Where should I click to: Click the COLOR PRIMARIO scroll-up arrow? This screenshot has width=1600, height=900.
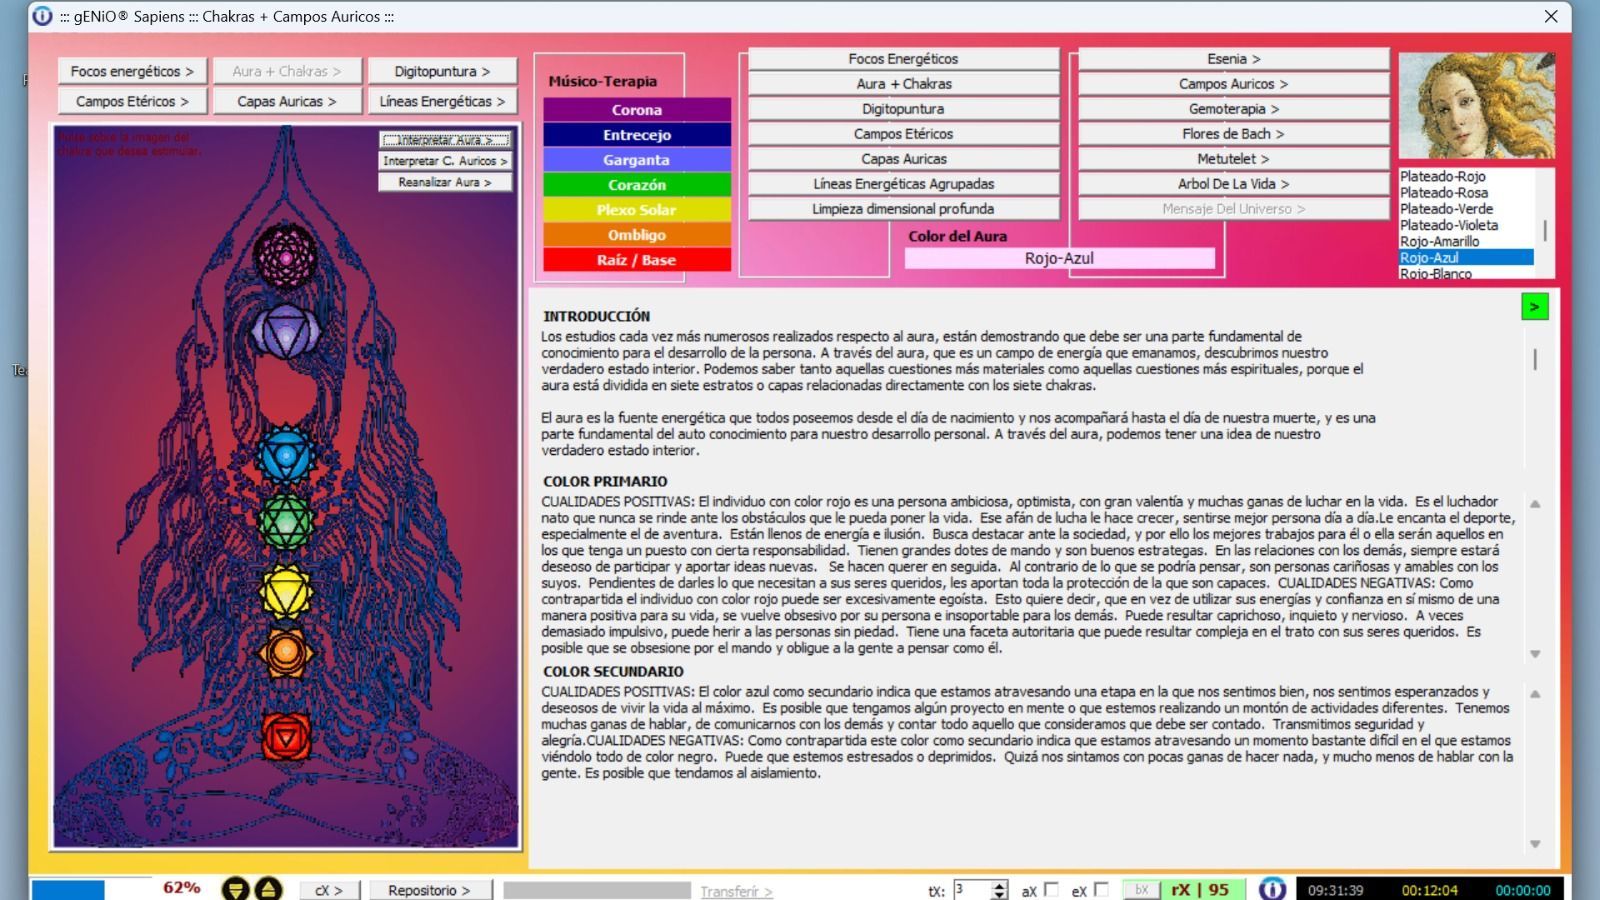coord(1535,504)
